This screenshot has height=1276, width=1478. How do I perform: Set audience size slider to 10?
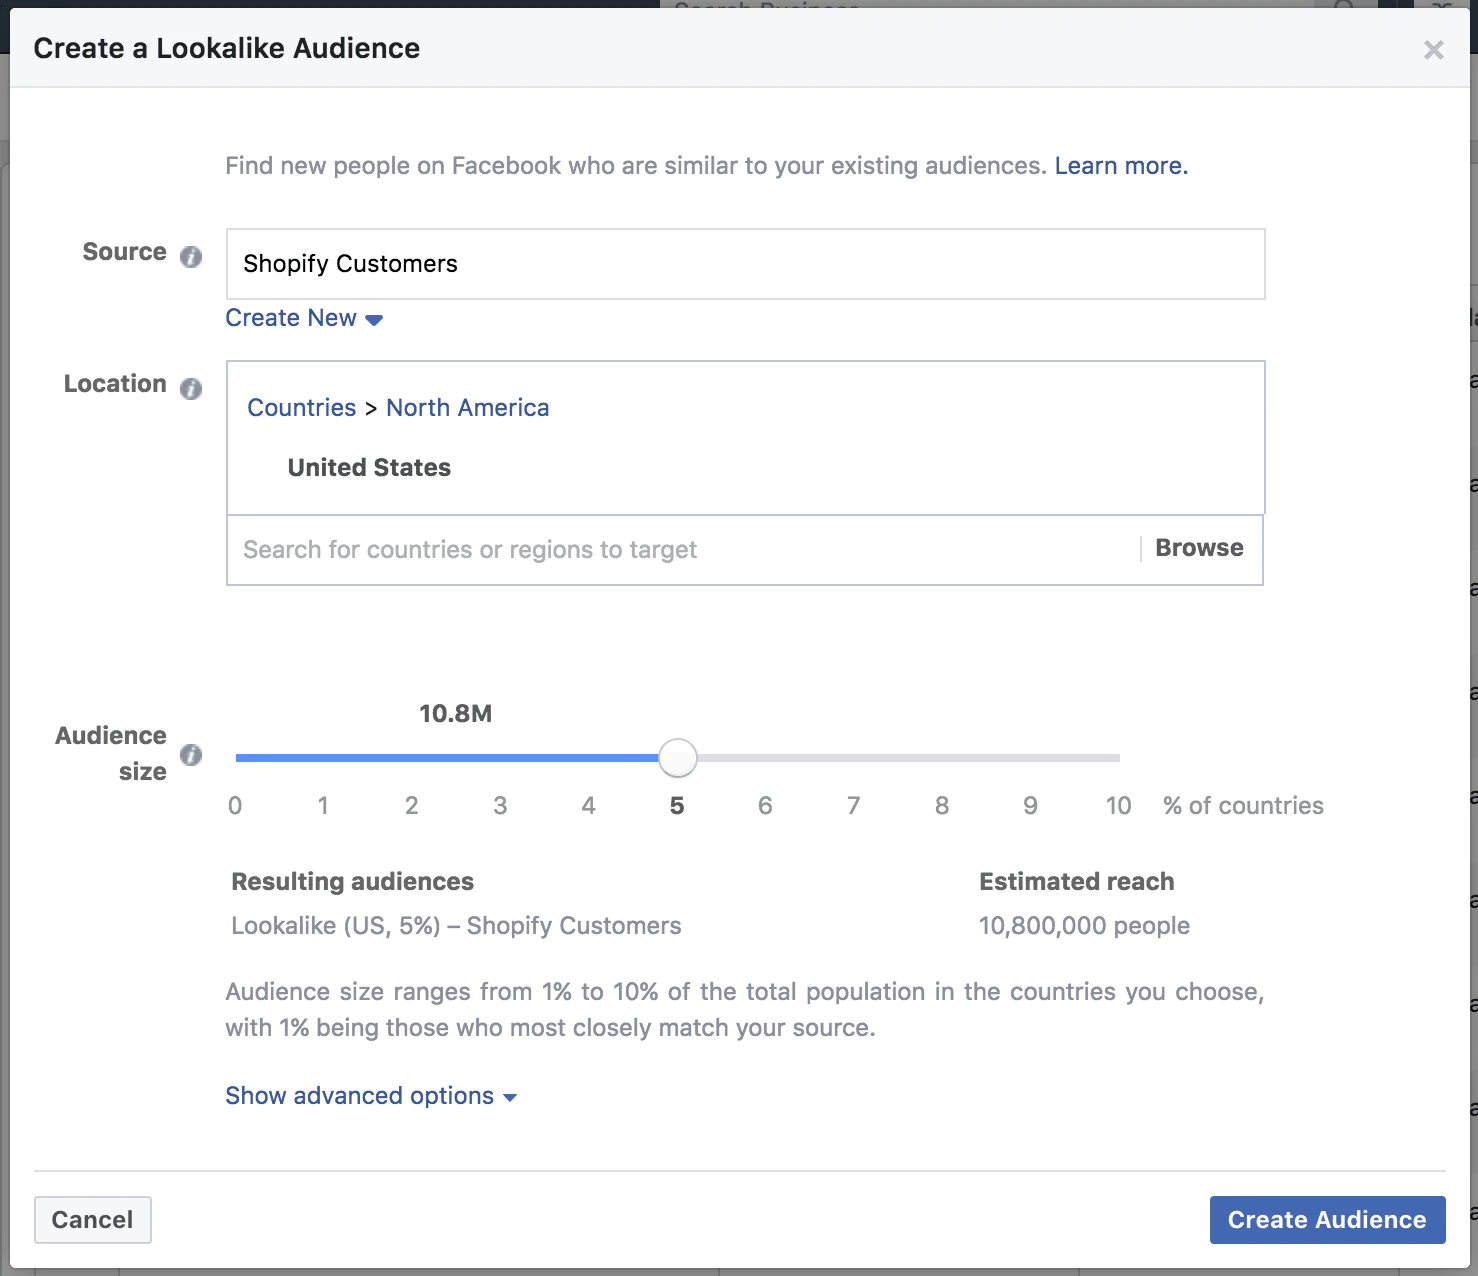tap(1118, 758)
